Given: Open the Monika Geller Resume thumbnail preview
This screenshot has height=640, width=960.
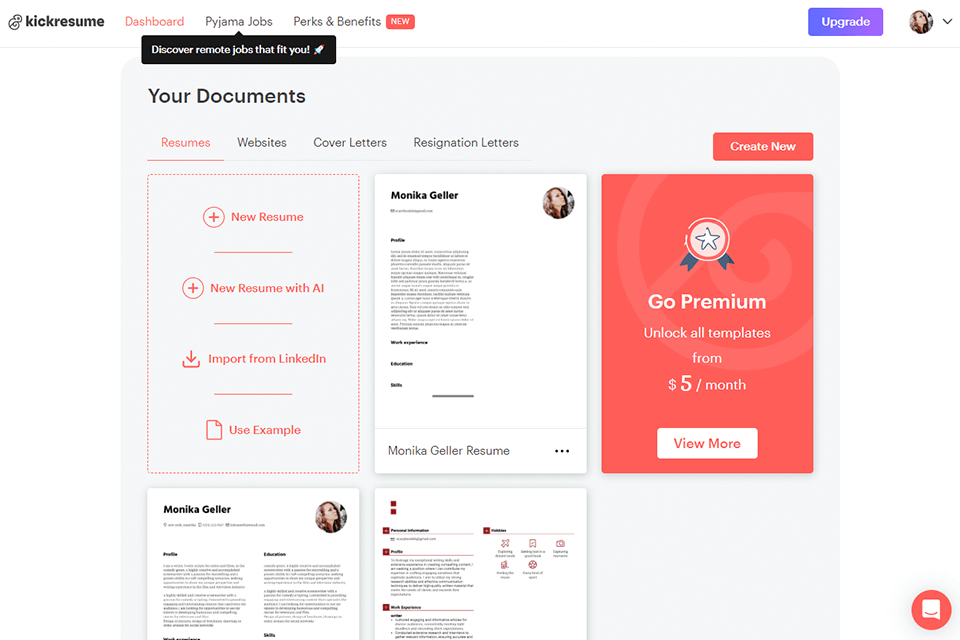Looking at the screenshot, I should pos(481,301).
